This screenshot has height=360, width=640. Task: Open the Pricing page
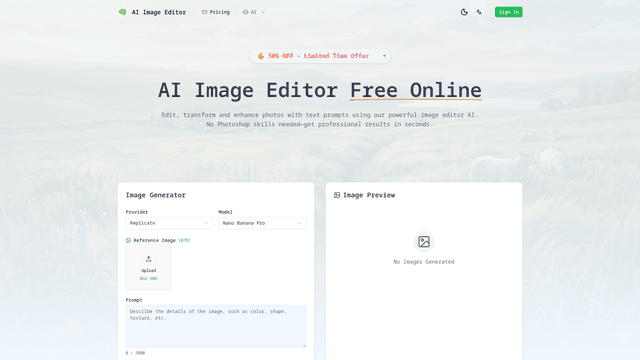tap(216, 12)
